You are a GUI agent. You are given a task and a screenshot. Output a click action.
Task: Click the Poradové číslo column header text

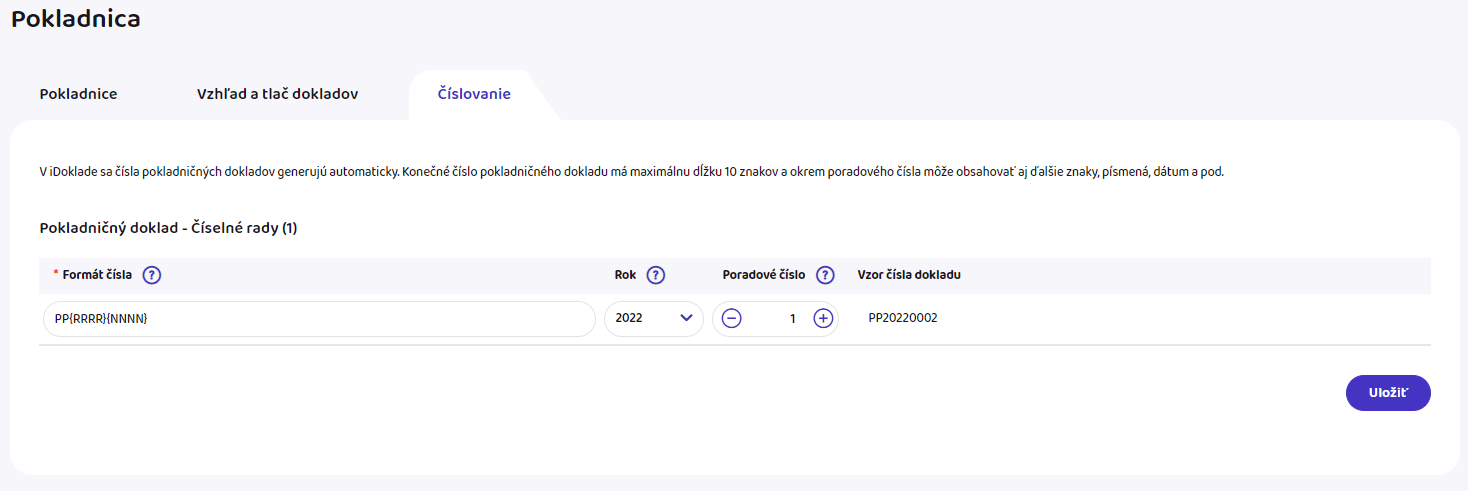(764, 276)
